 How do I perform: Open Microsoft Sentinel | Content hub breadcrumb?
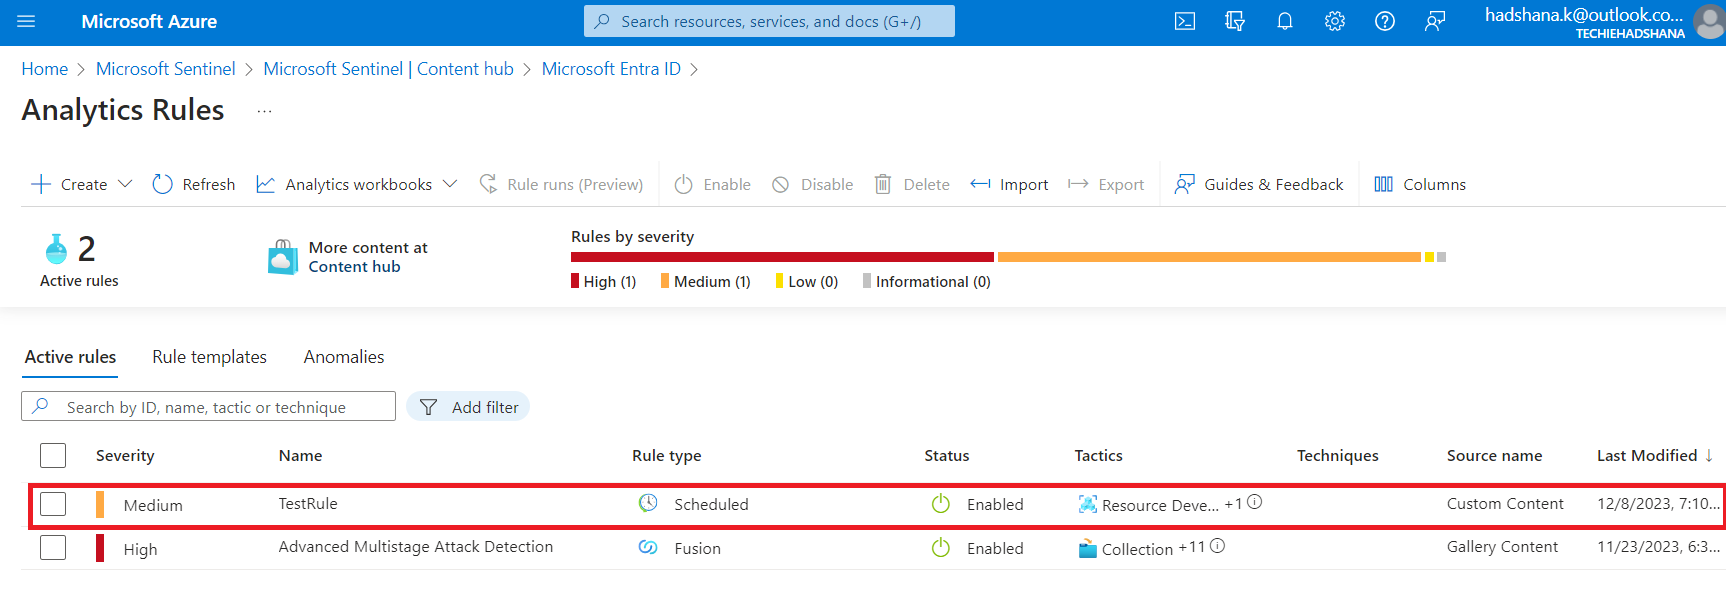click(388, 69)
